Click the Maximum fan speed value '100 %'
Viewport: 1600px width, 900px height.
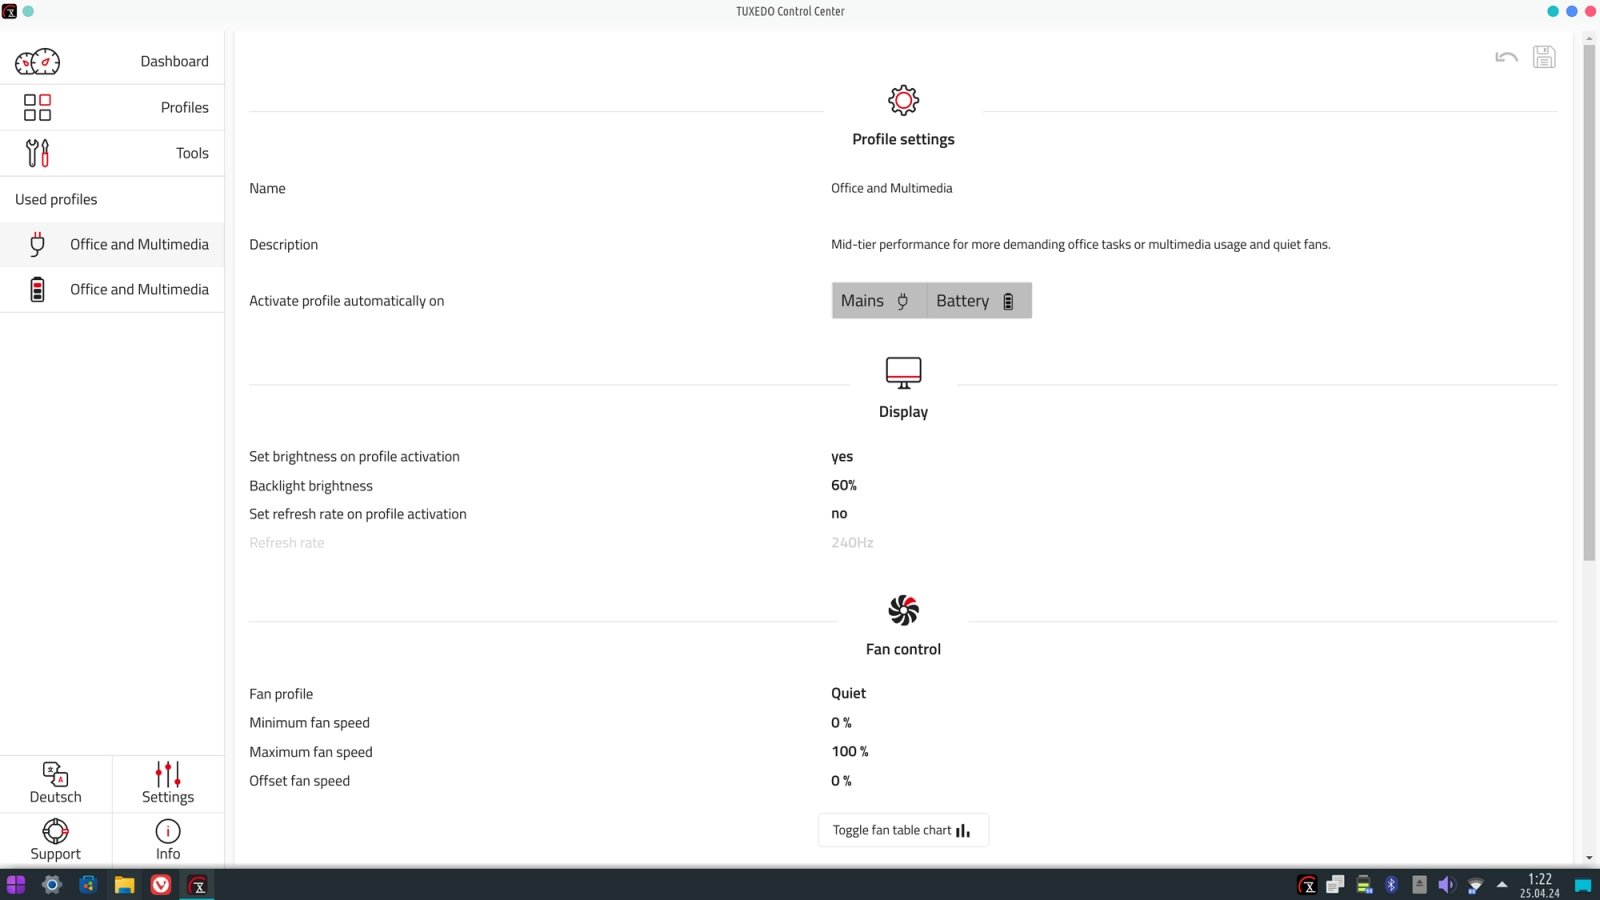point(850,752)
